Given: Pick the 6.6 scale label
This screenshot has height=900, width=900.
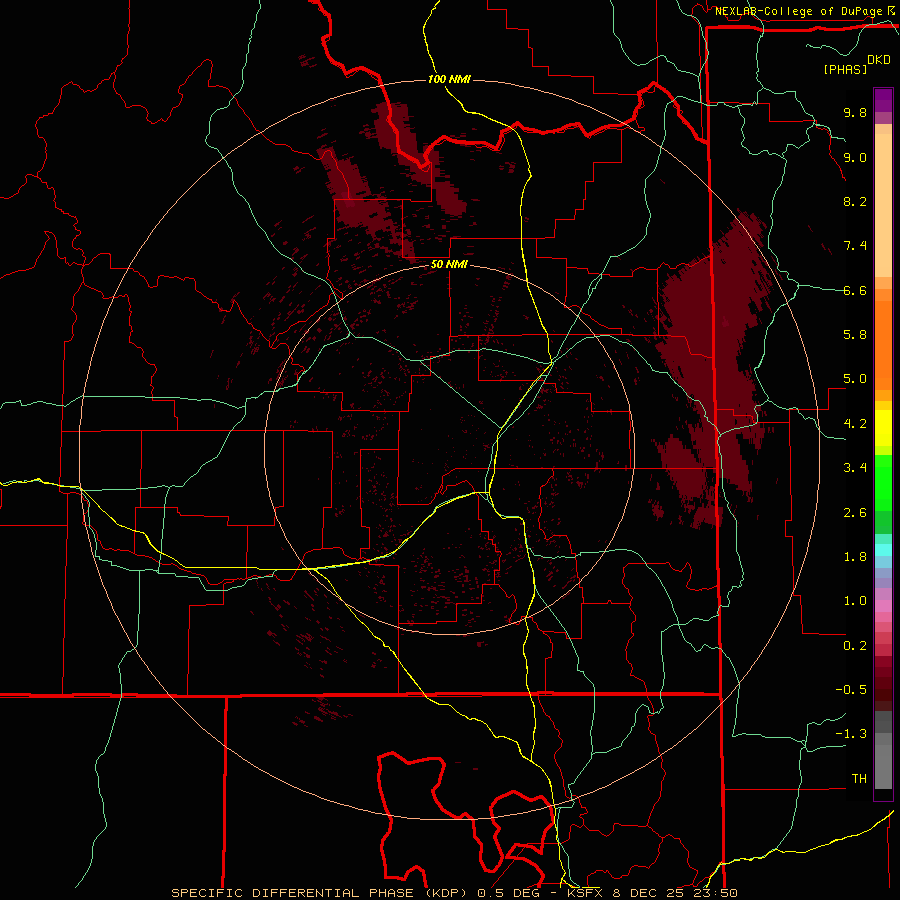Looking at the screenshot, I should (x=855, y=290).
